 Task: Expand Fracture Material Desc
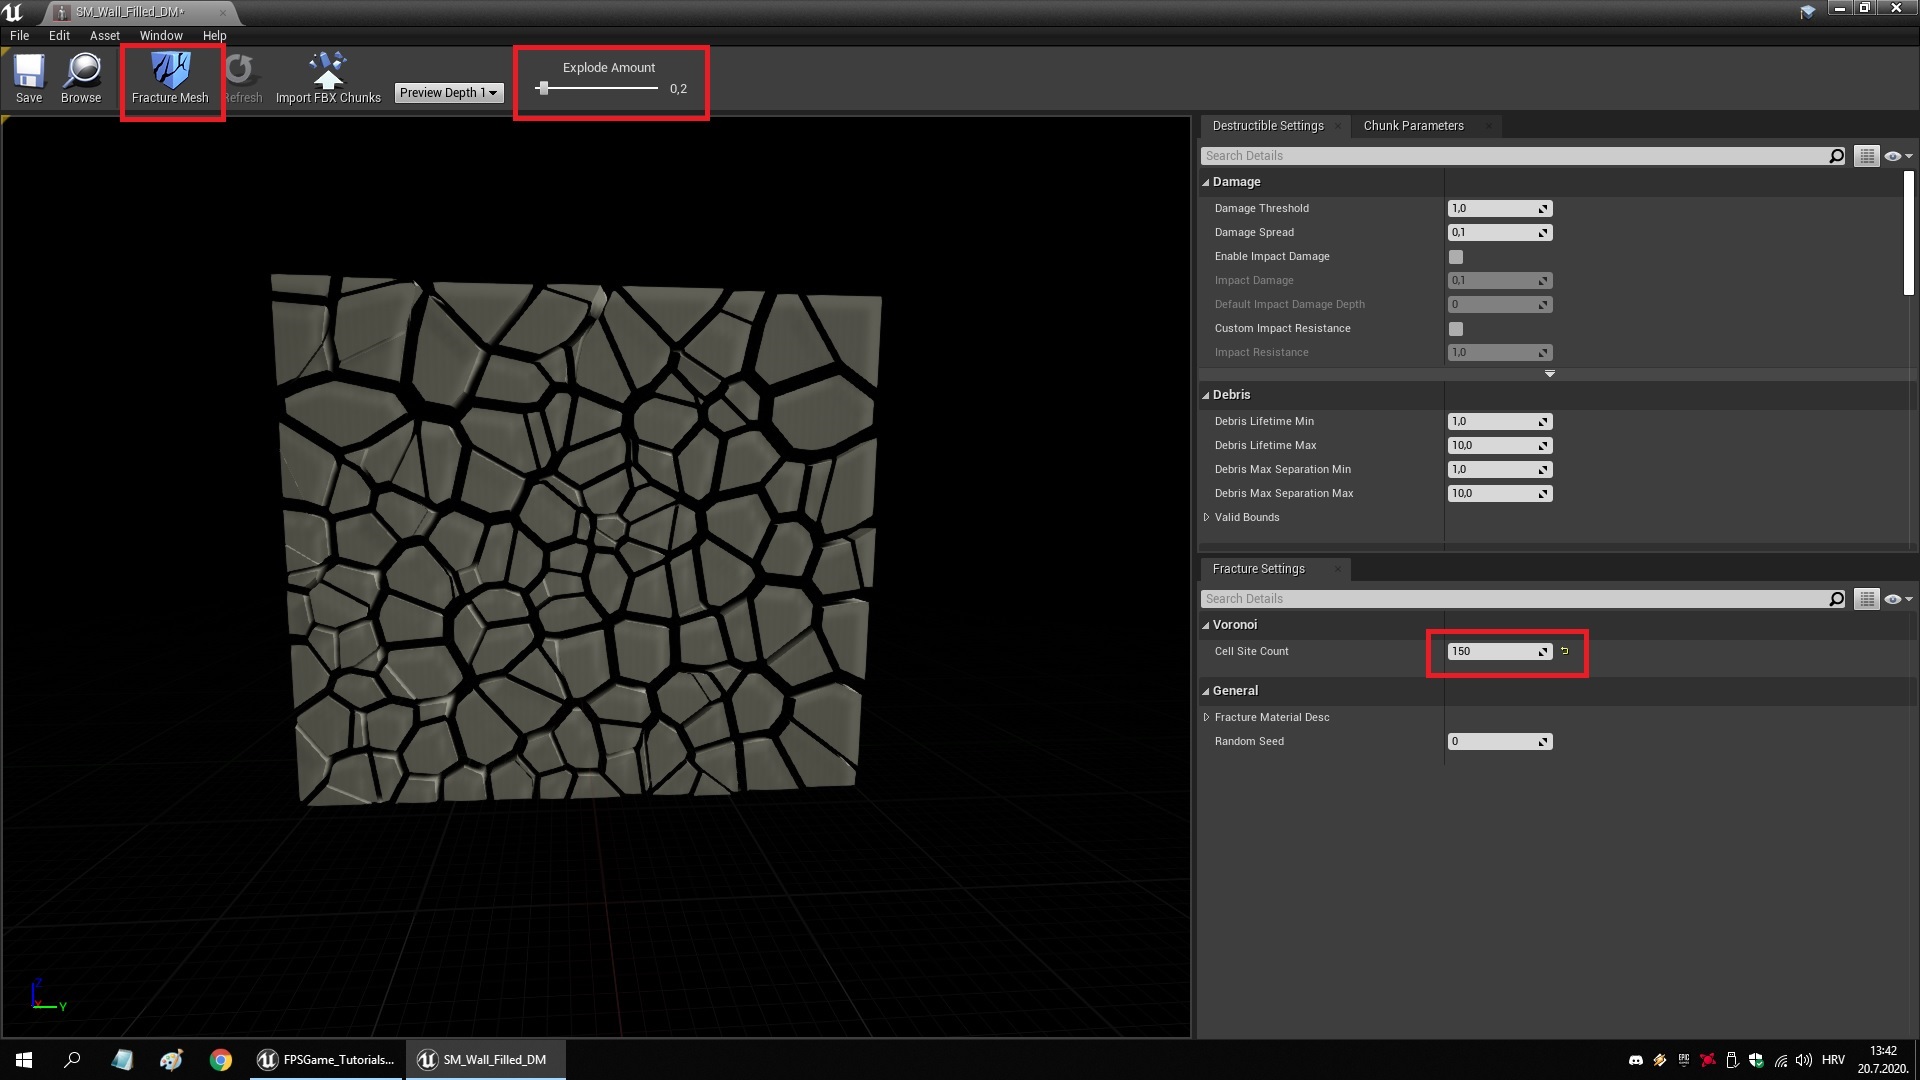pyautogui.click(x=1207, y=717)
